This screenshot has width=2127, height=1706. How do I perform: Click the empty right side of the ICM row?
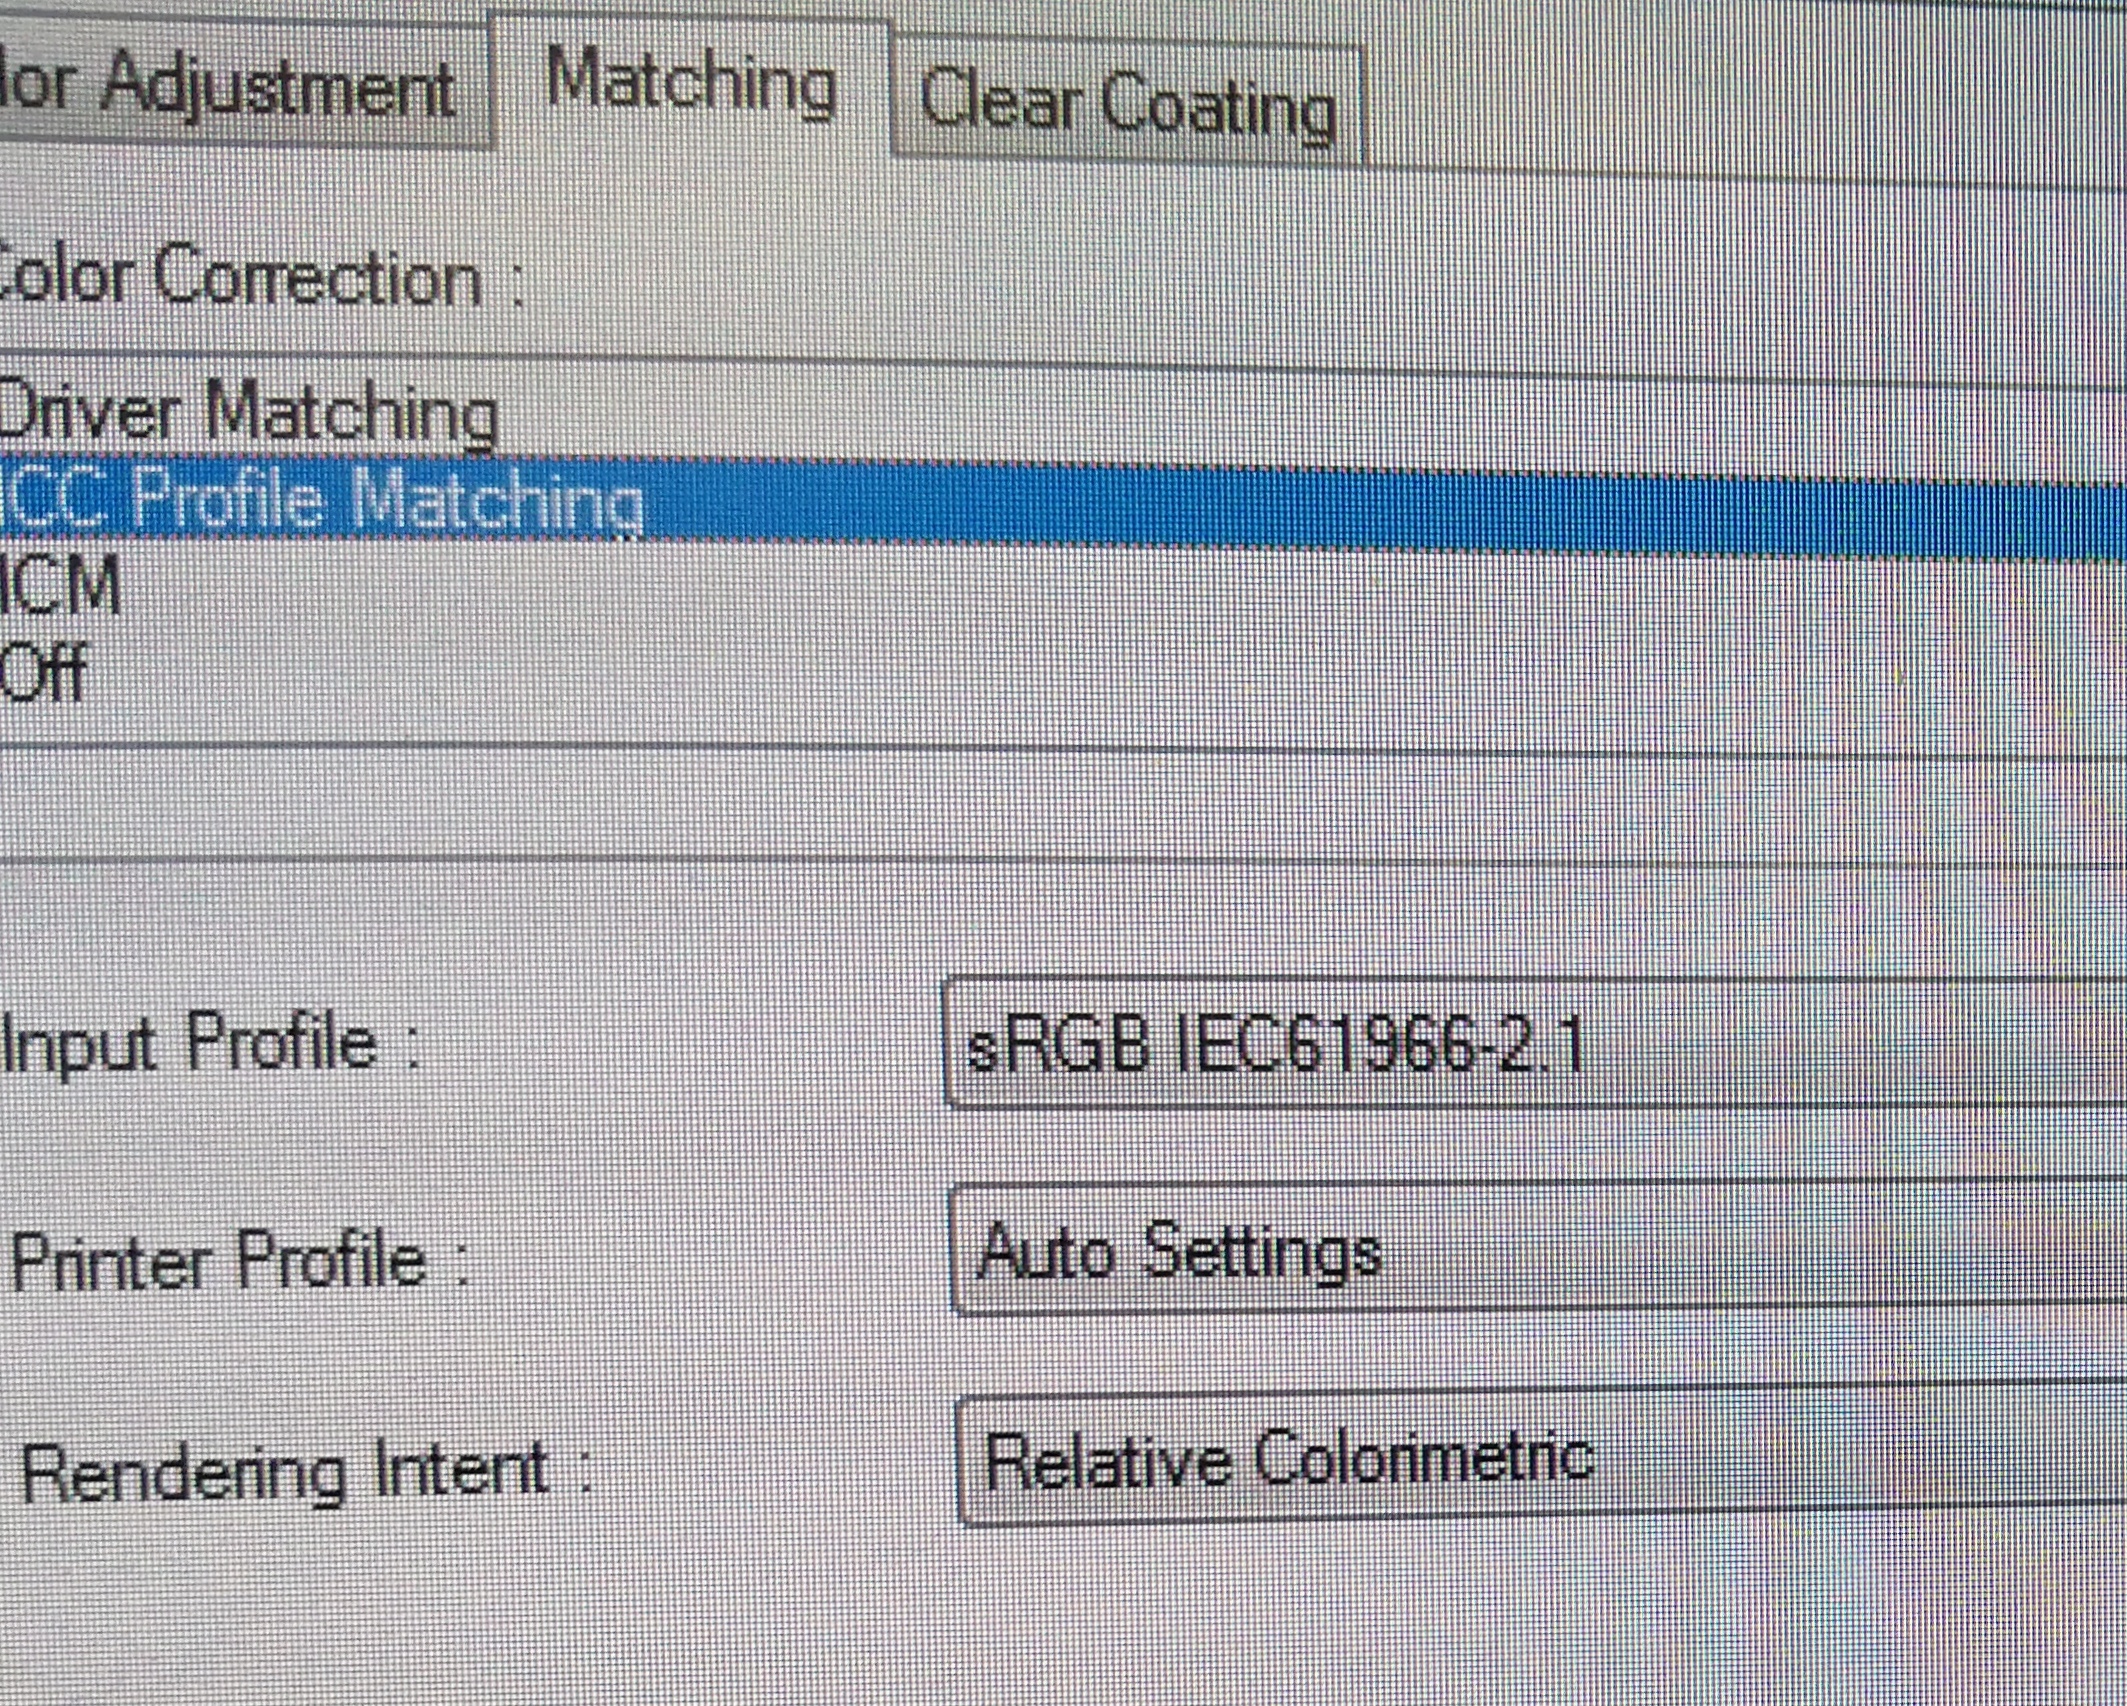1200,596
